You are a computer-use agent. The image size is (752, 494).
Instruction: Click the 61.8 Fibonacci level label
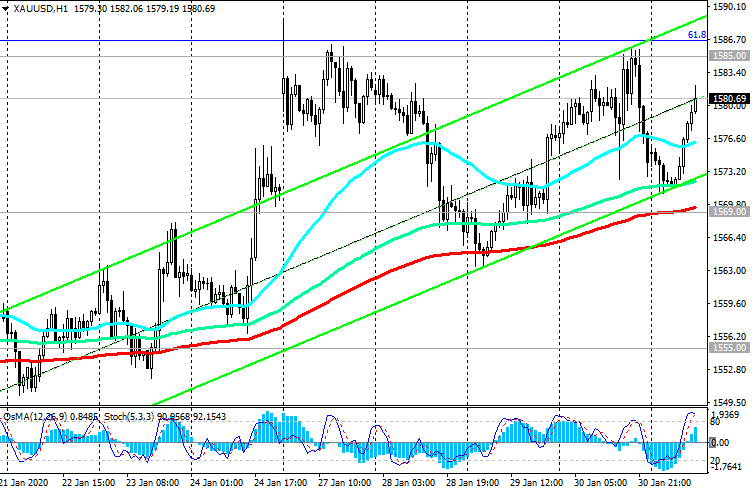[697, 35]
